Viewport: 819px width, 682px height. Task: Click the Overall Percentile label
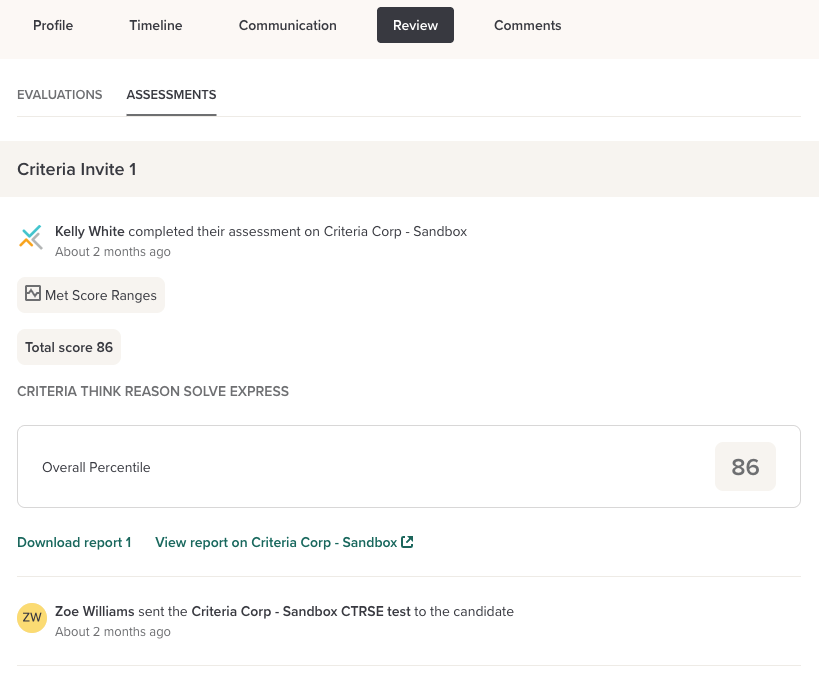click(x=96, y=467)
